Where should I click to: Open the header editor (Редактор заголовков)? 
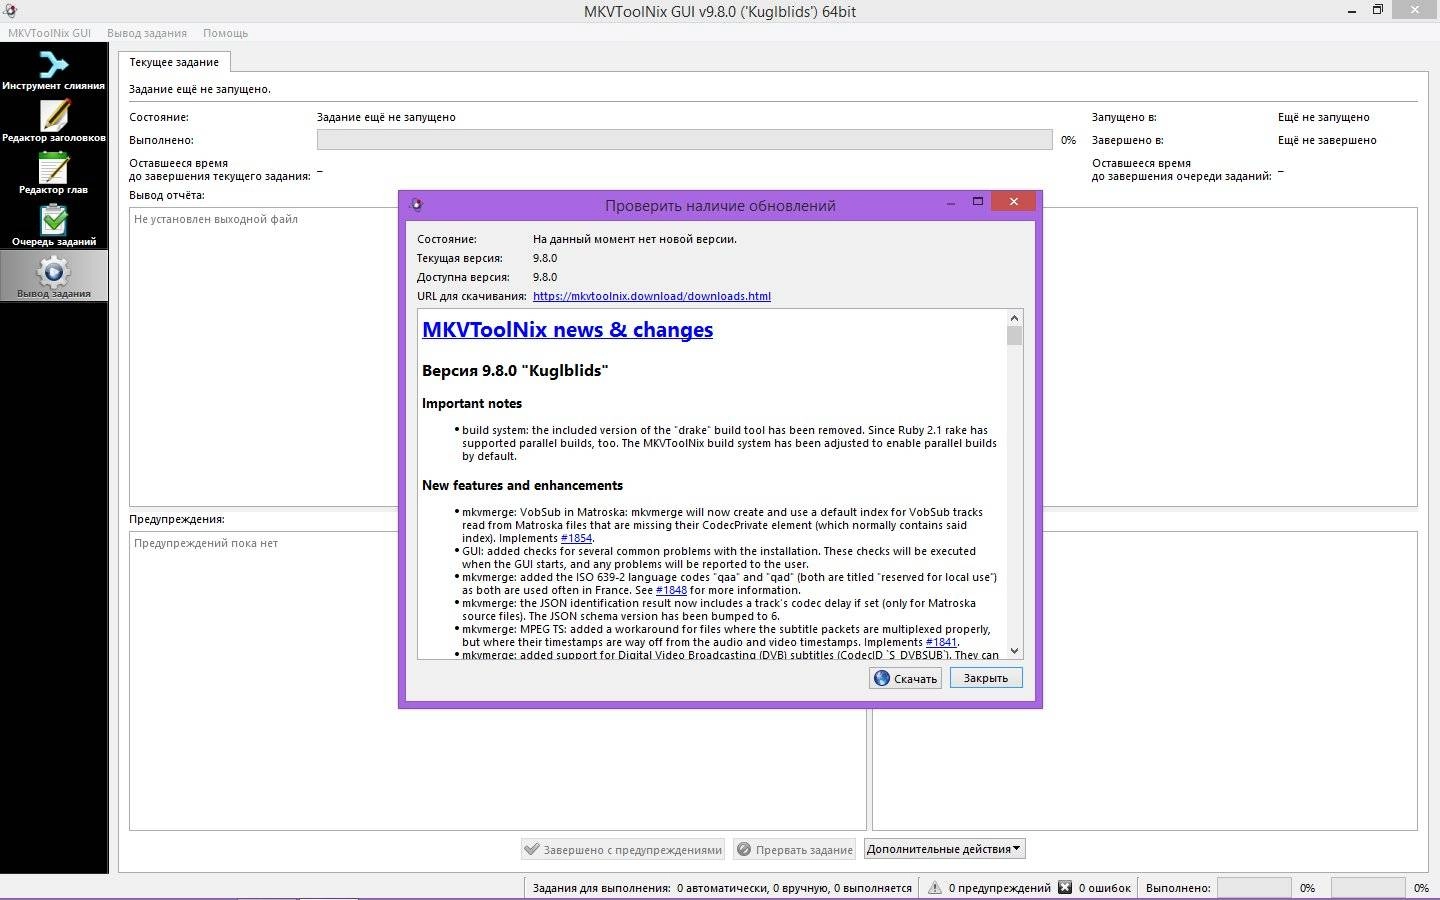(54, 122)
